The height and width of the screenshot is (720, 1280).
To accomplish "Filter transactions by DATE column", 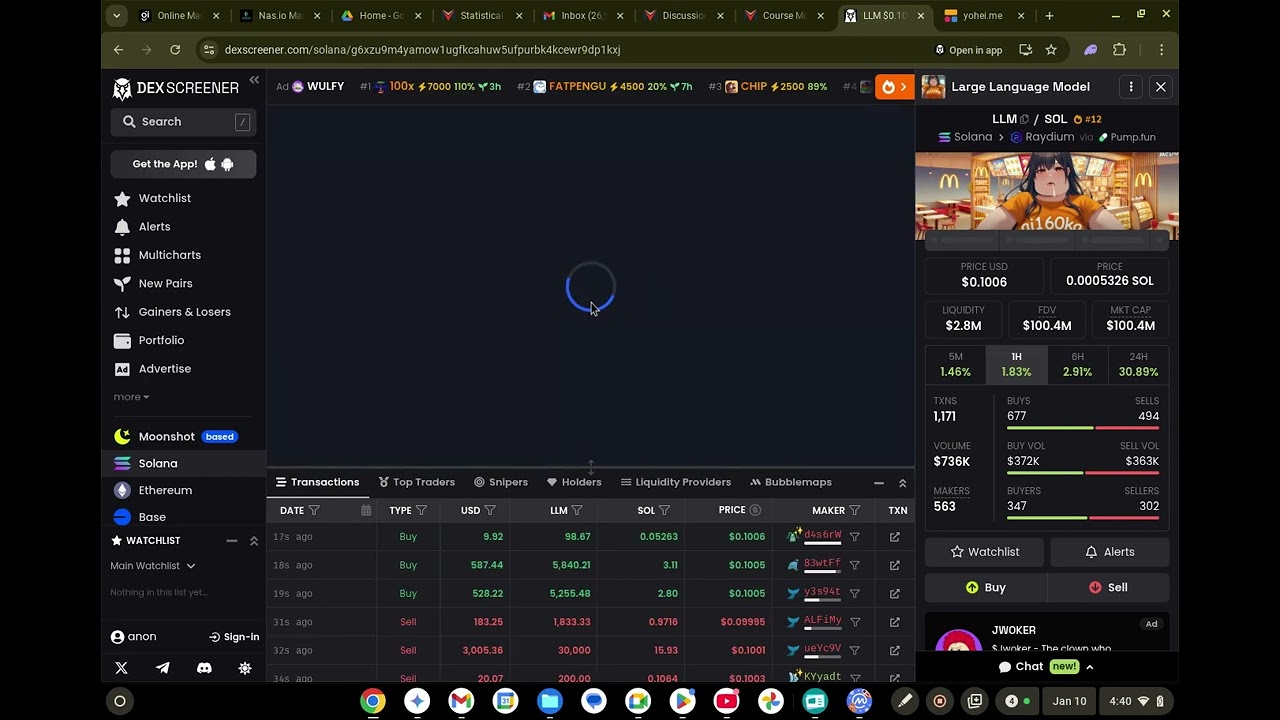I will [x=314, y=510].
